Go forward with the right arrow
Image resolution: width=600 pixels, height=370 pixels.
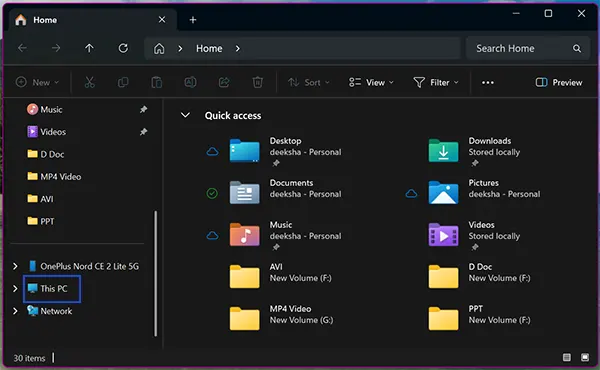tap(56, 48)
